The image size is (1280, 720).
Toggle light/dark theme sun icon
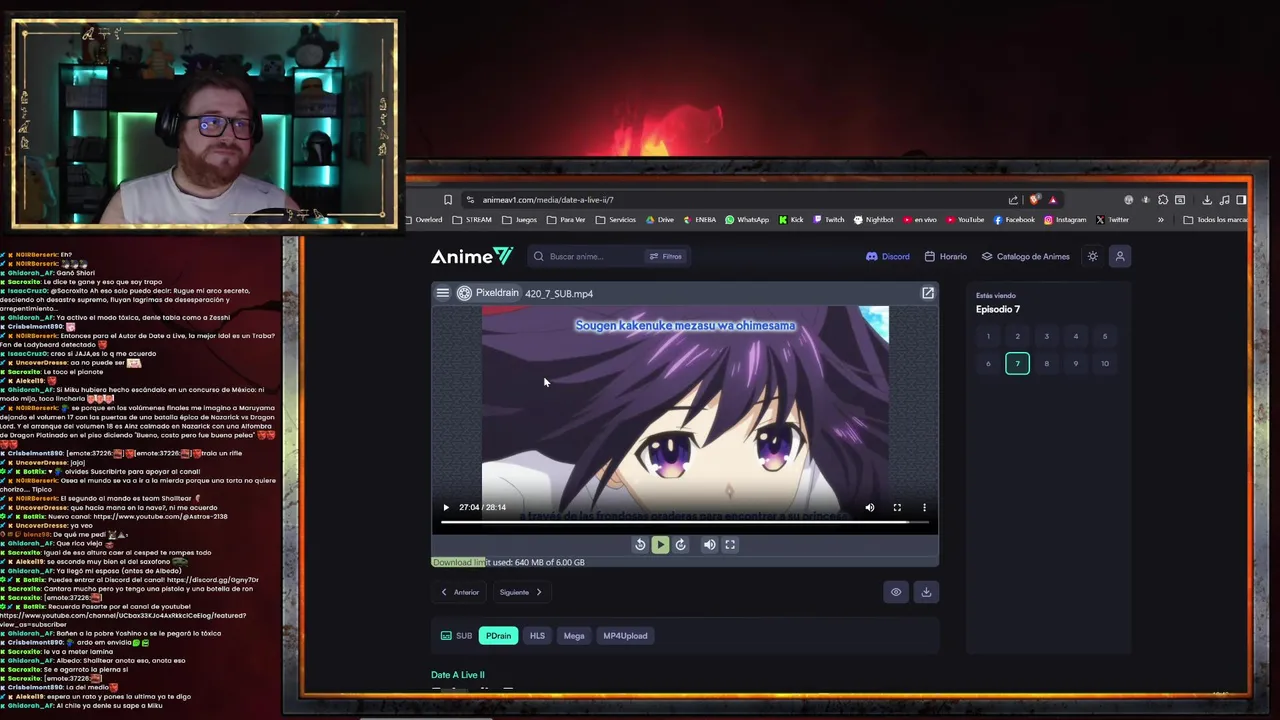[1093, 256]
